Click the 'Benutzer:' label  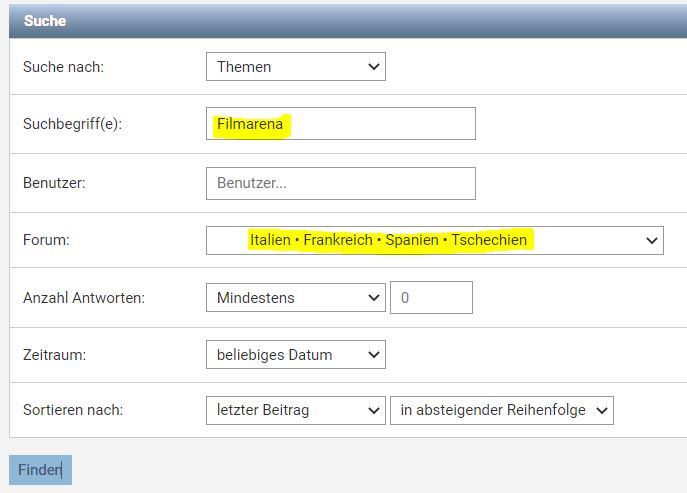56,184
